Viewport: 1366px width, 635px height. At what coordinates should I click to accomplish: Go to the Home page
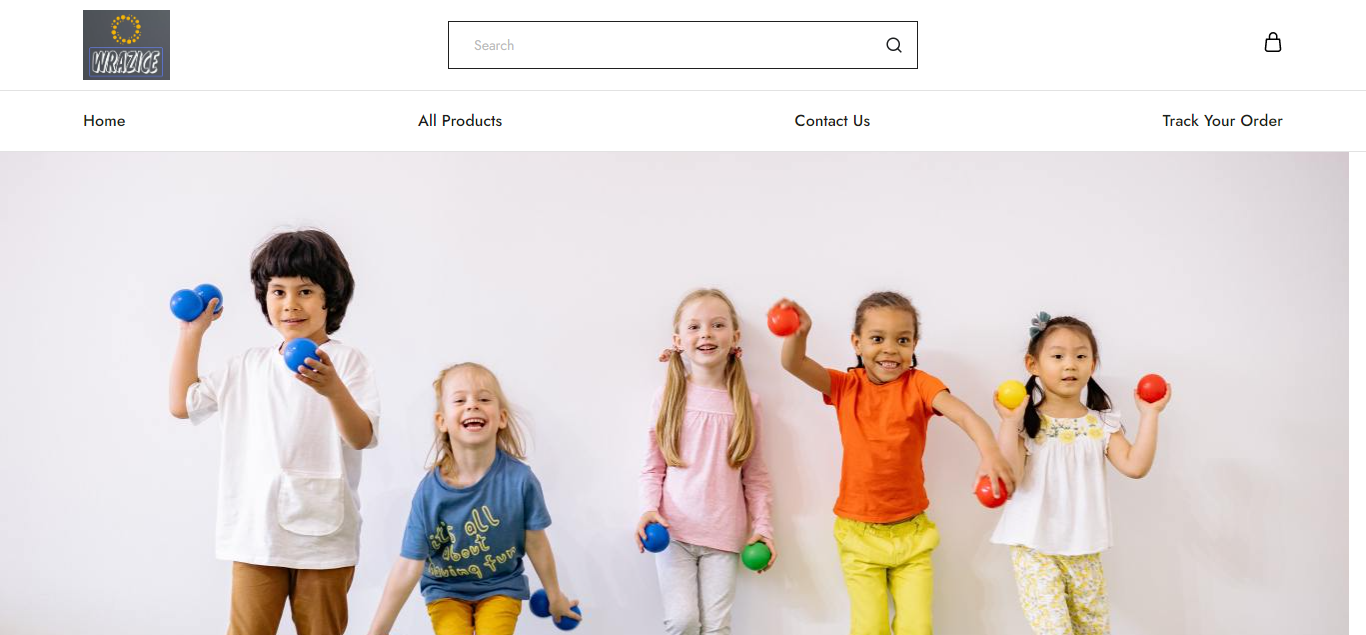(x=104, y=121)
